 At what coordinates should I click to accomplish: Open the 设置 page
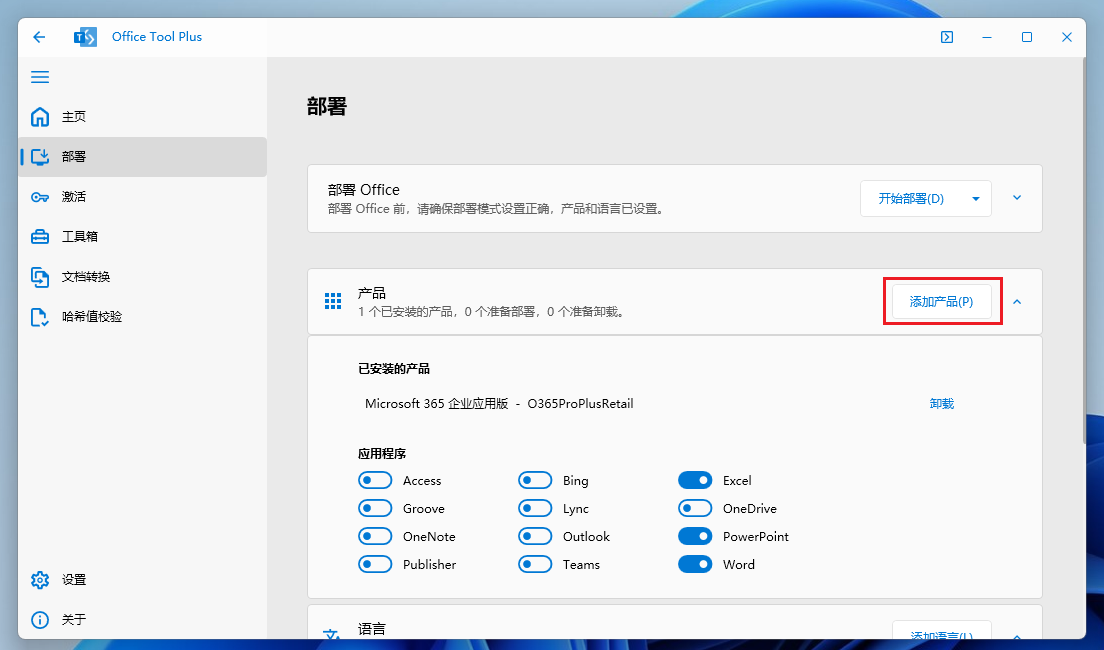143,580
